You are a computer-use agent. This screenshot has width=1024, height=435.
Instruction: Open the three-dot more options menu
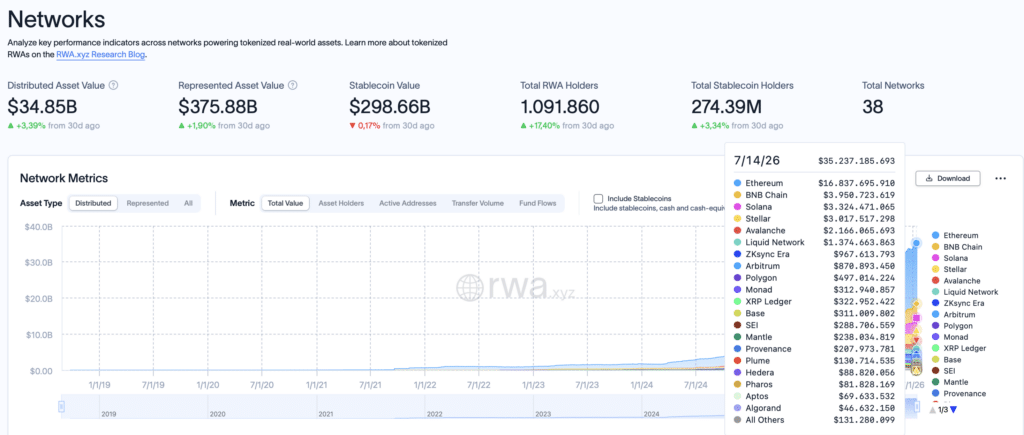(1000, 178)
